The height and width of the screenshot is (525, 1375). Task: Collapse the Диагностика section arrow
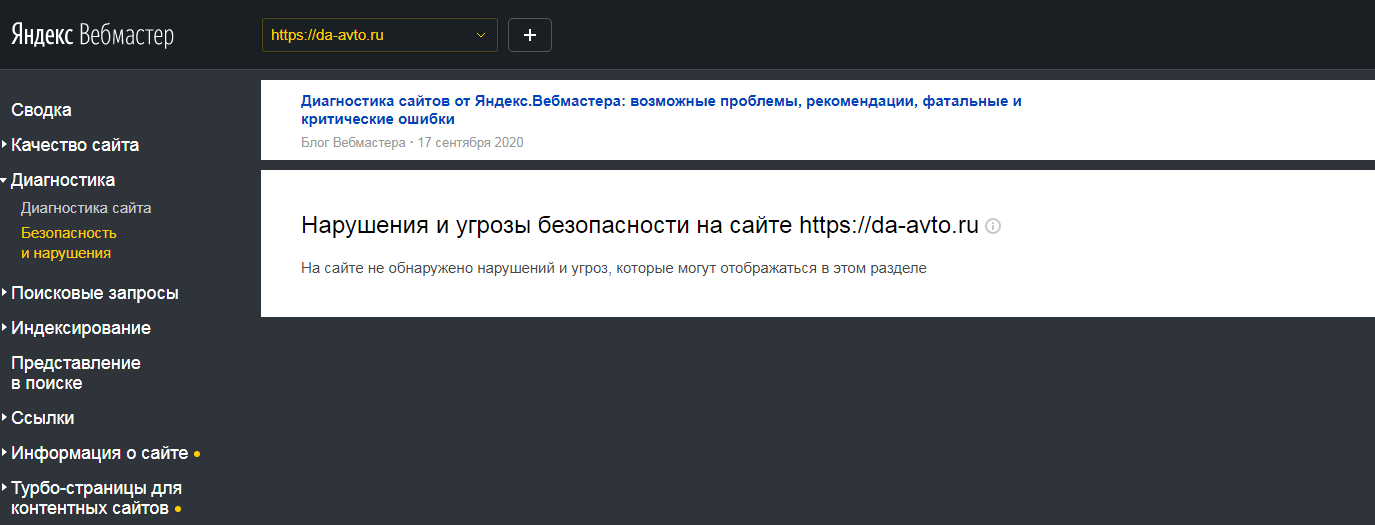[x=5, y=180]
